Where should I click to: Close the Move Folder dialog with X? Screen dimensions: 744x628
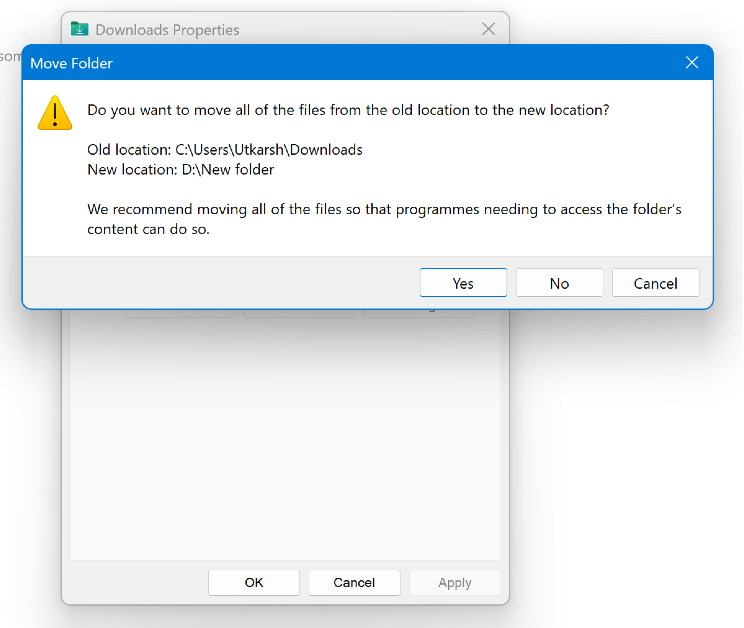click(x=691, y=63)
